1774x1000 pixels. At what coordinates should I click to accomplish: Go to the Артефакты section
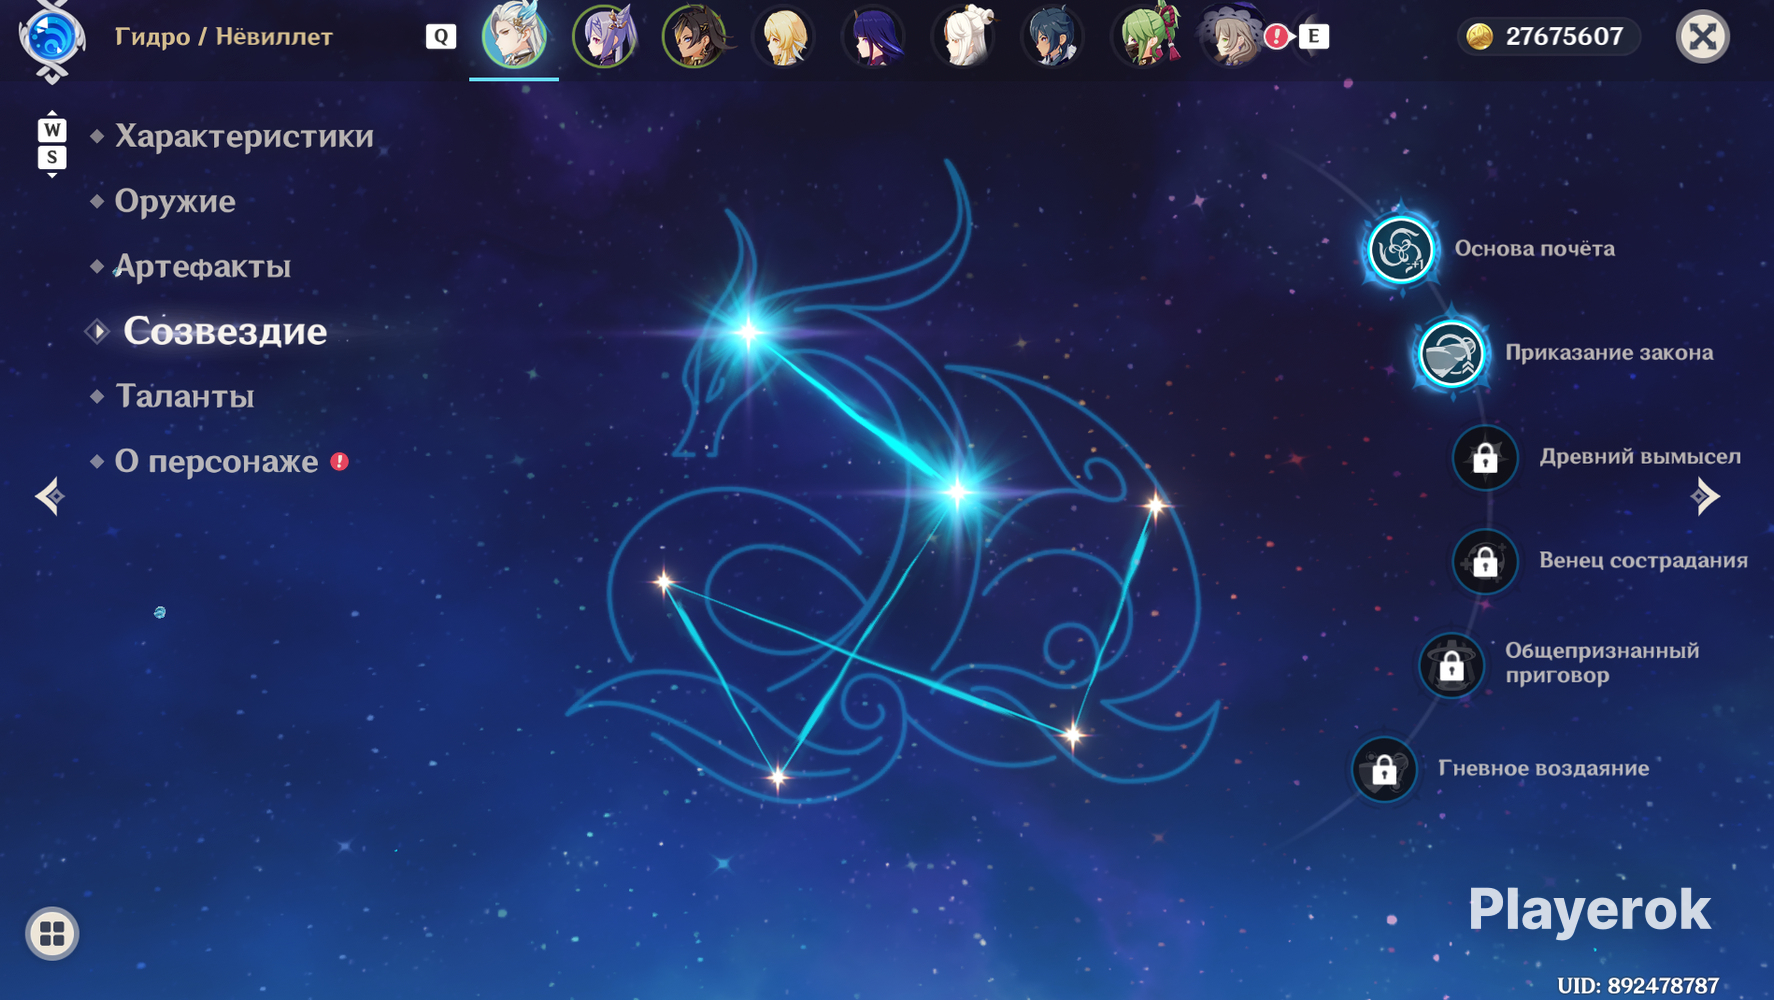coord(203,266)
